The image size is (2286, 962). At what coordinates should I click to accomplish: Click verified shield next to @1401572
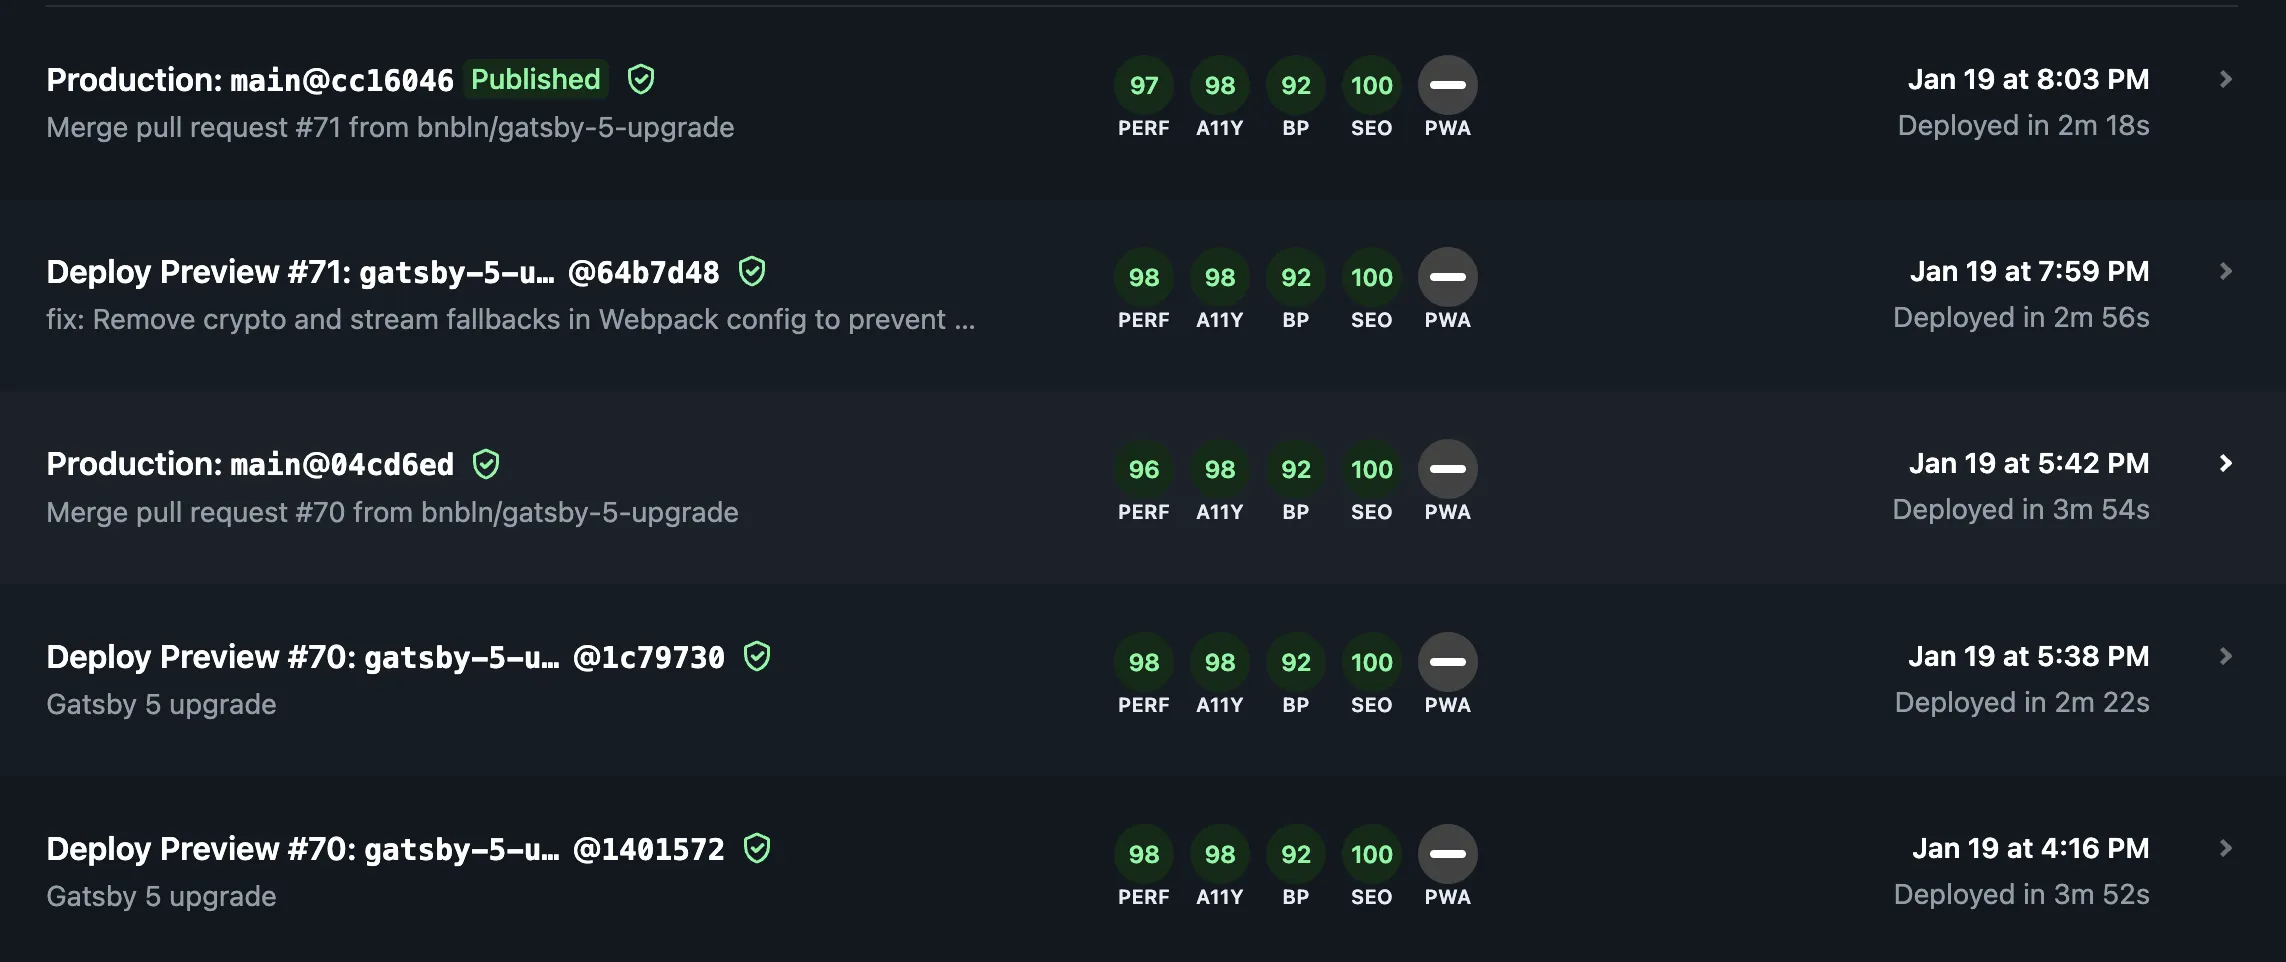click(x=757, y=849)
